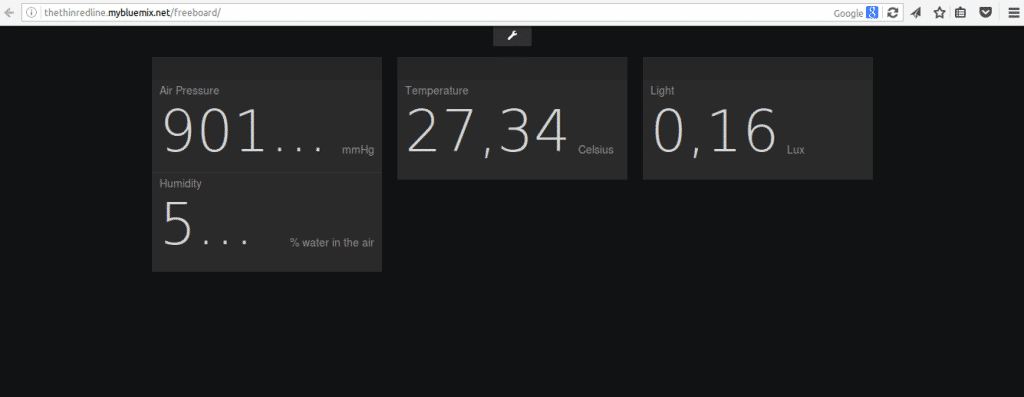
Task: Click the Google translate icon in address bar
Action: coord(872,12)
